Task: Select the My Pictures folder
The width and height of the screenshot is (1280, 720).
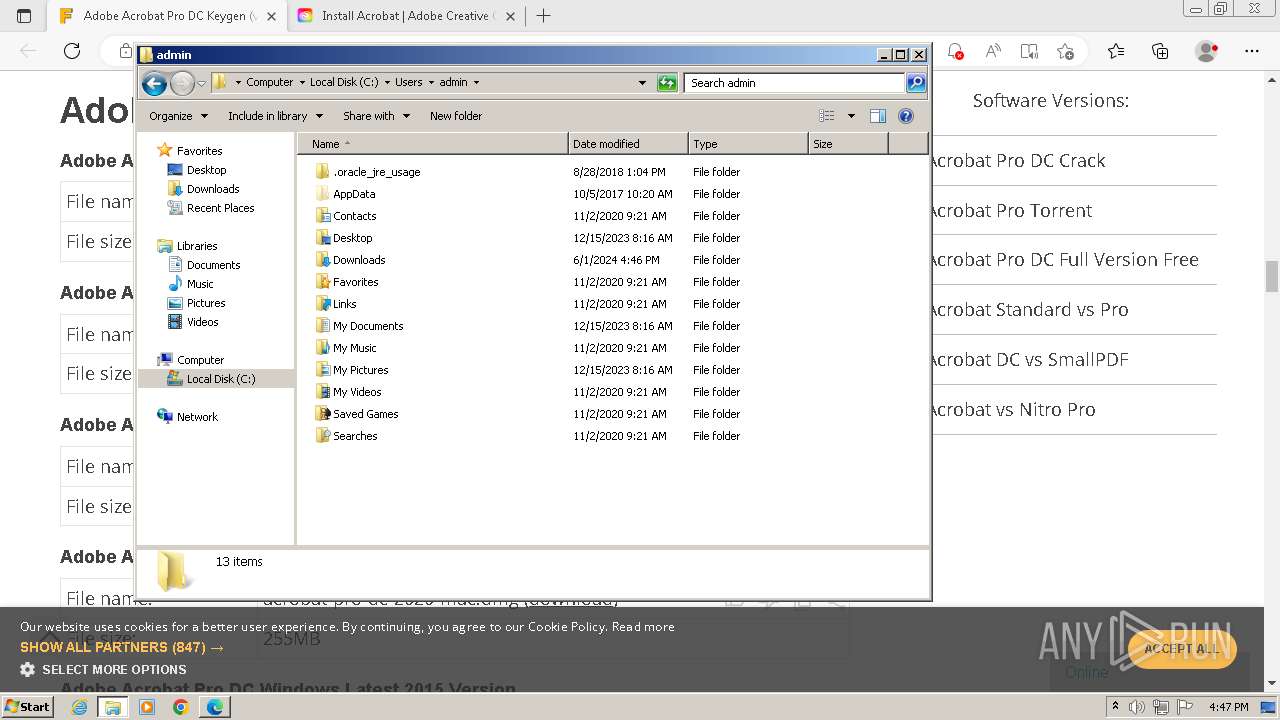Action: [x=351, y=370]
